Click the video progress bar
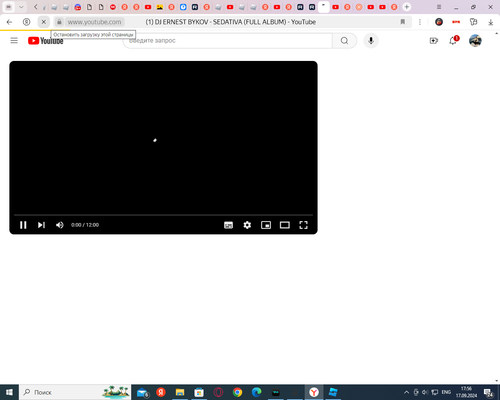 163,215
